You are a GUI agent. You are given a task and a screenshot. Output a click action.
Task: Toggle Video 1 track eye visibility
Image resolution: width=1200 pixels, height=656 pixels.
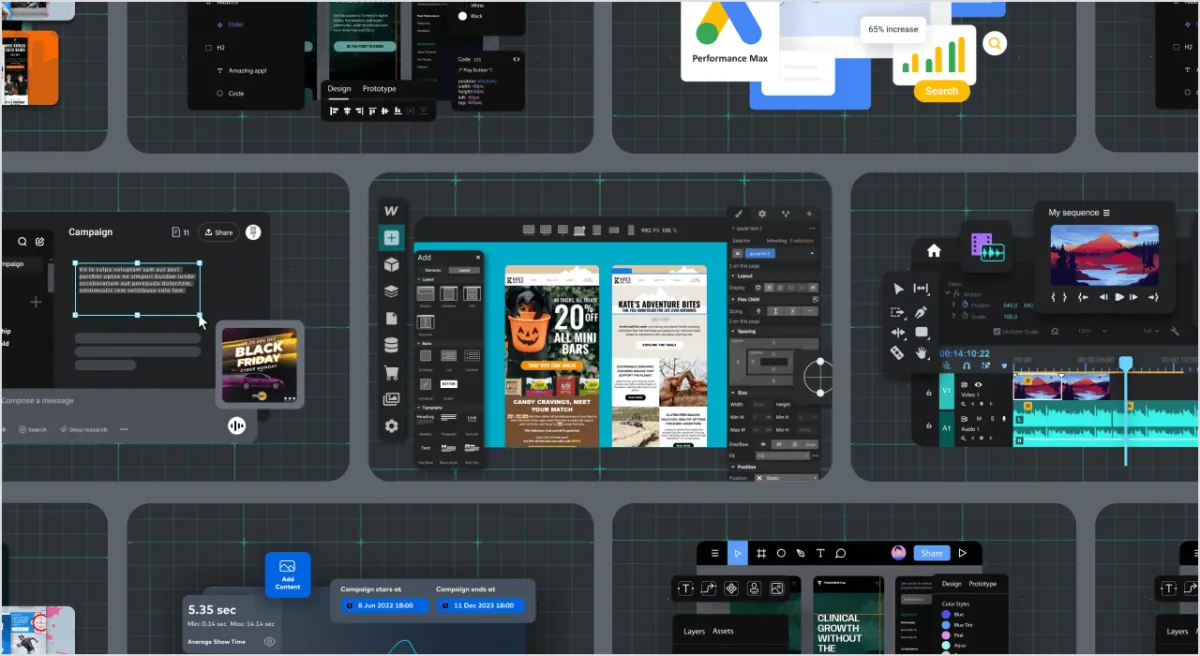978,384
